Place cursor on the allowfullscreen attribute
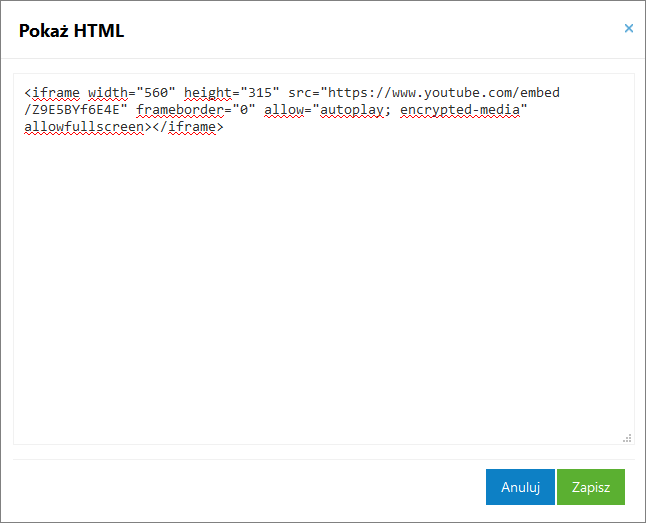This screenshot has width=646, height=523. [84, 127]
